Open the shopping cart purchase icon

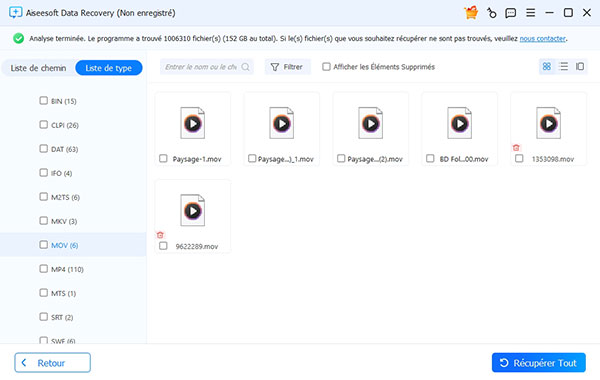(471, 13)
